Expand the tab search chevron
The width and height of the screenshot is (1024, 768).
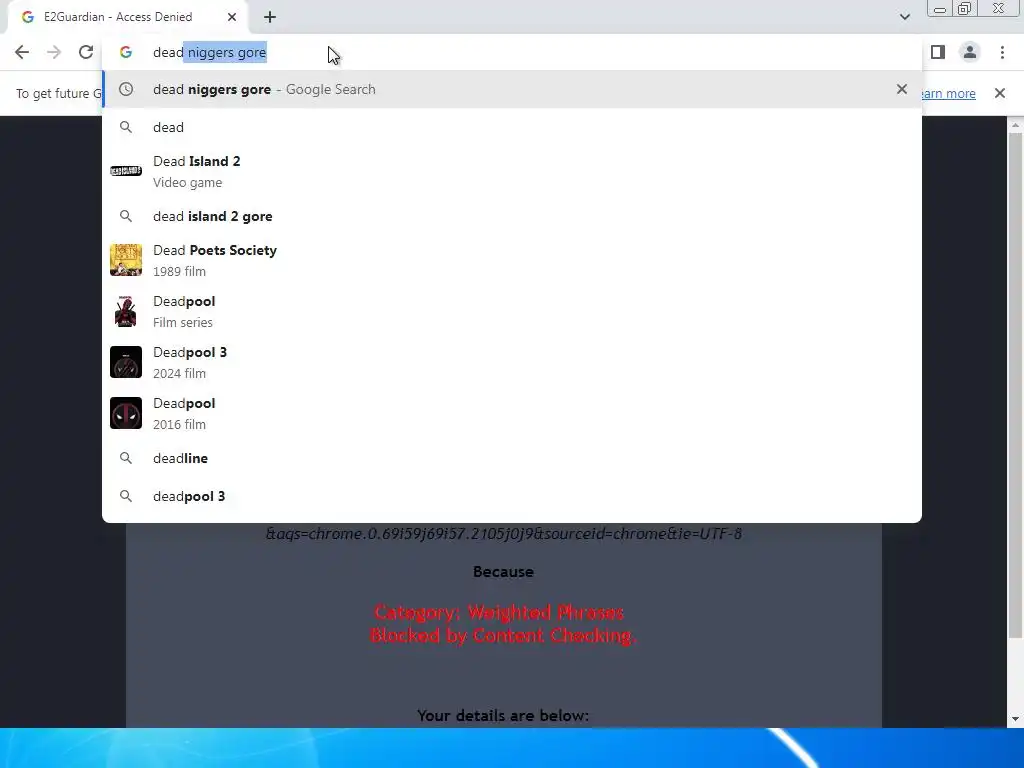(904, 17)
